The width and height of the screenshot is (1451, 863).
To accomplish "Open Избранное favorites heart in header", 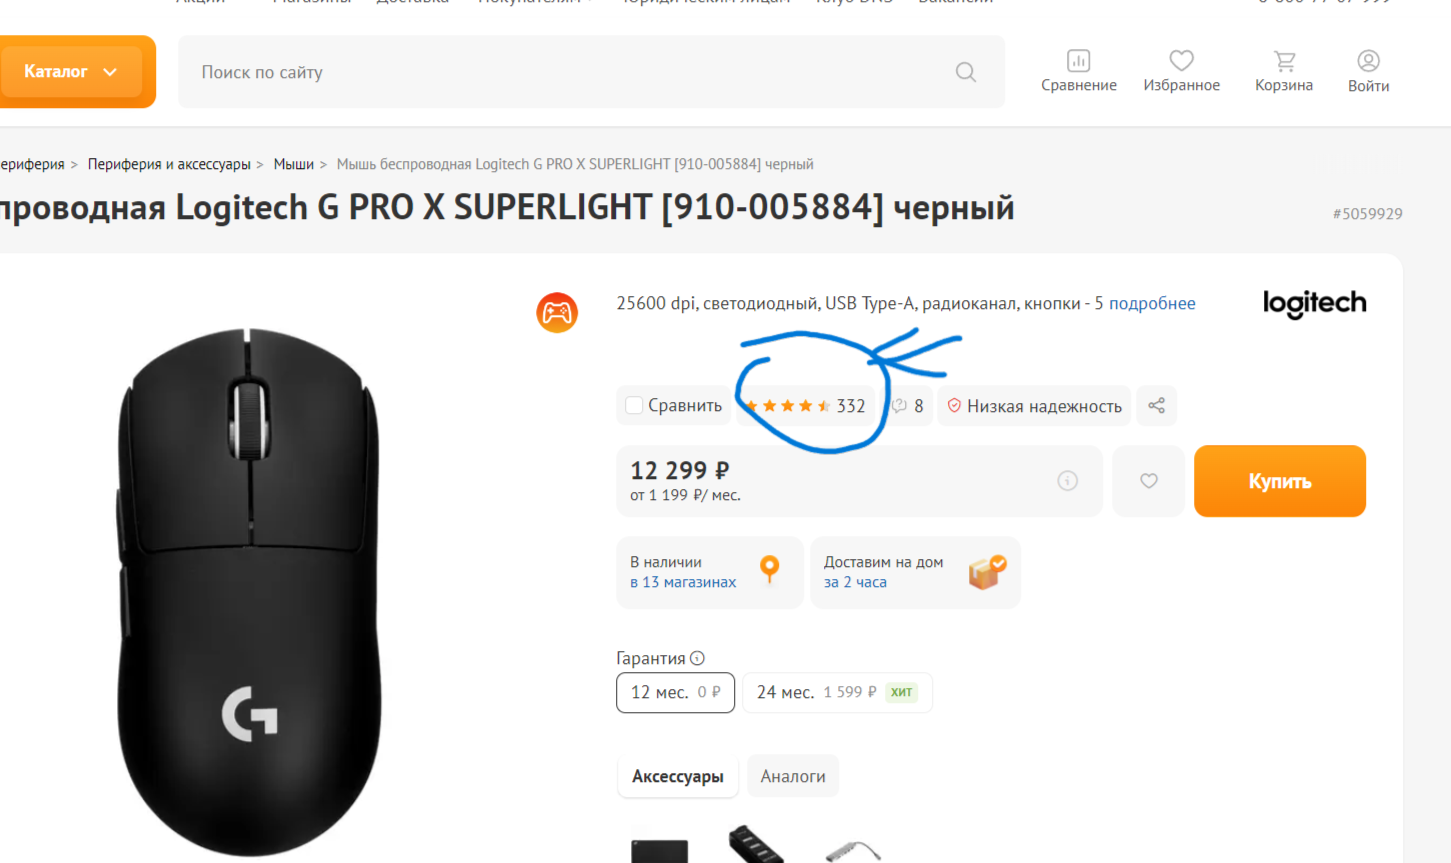I will click(1181, 61).
